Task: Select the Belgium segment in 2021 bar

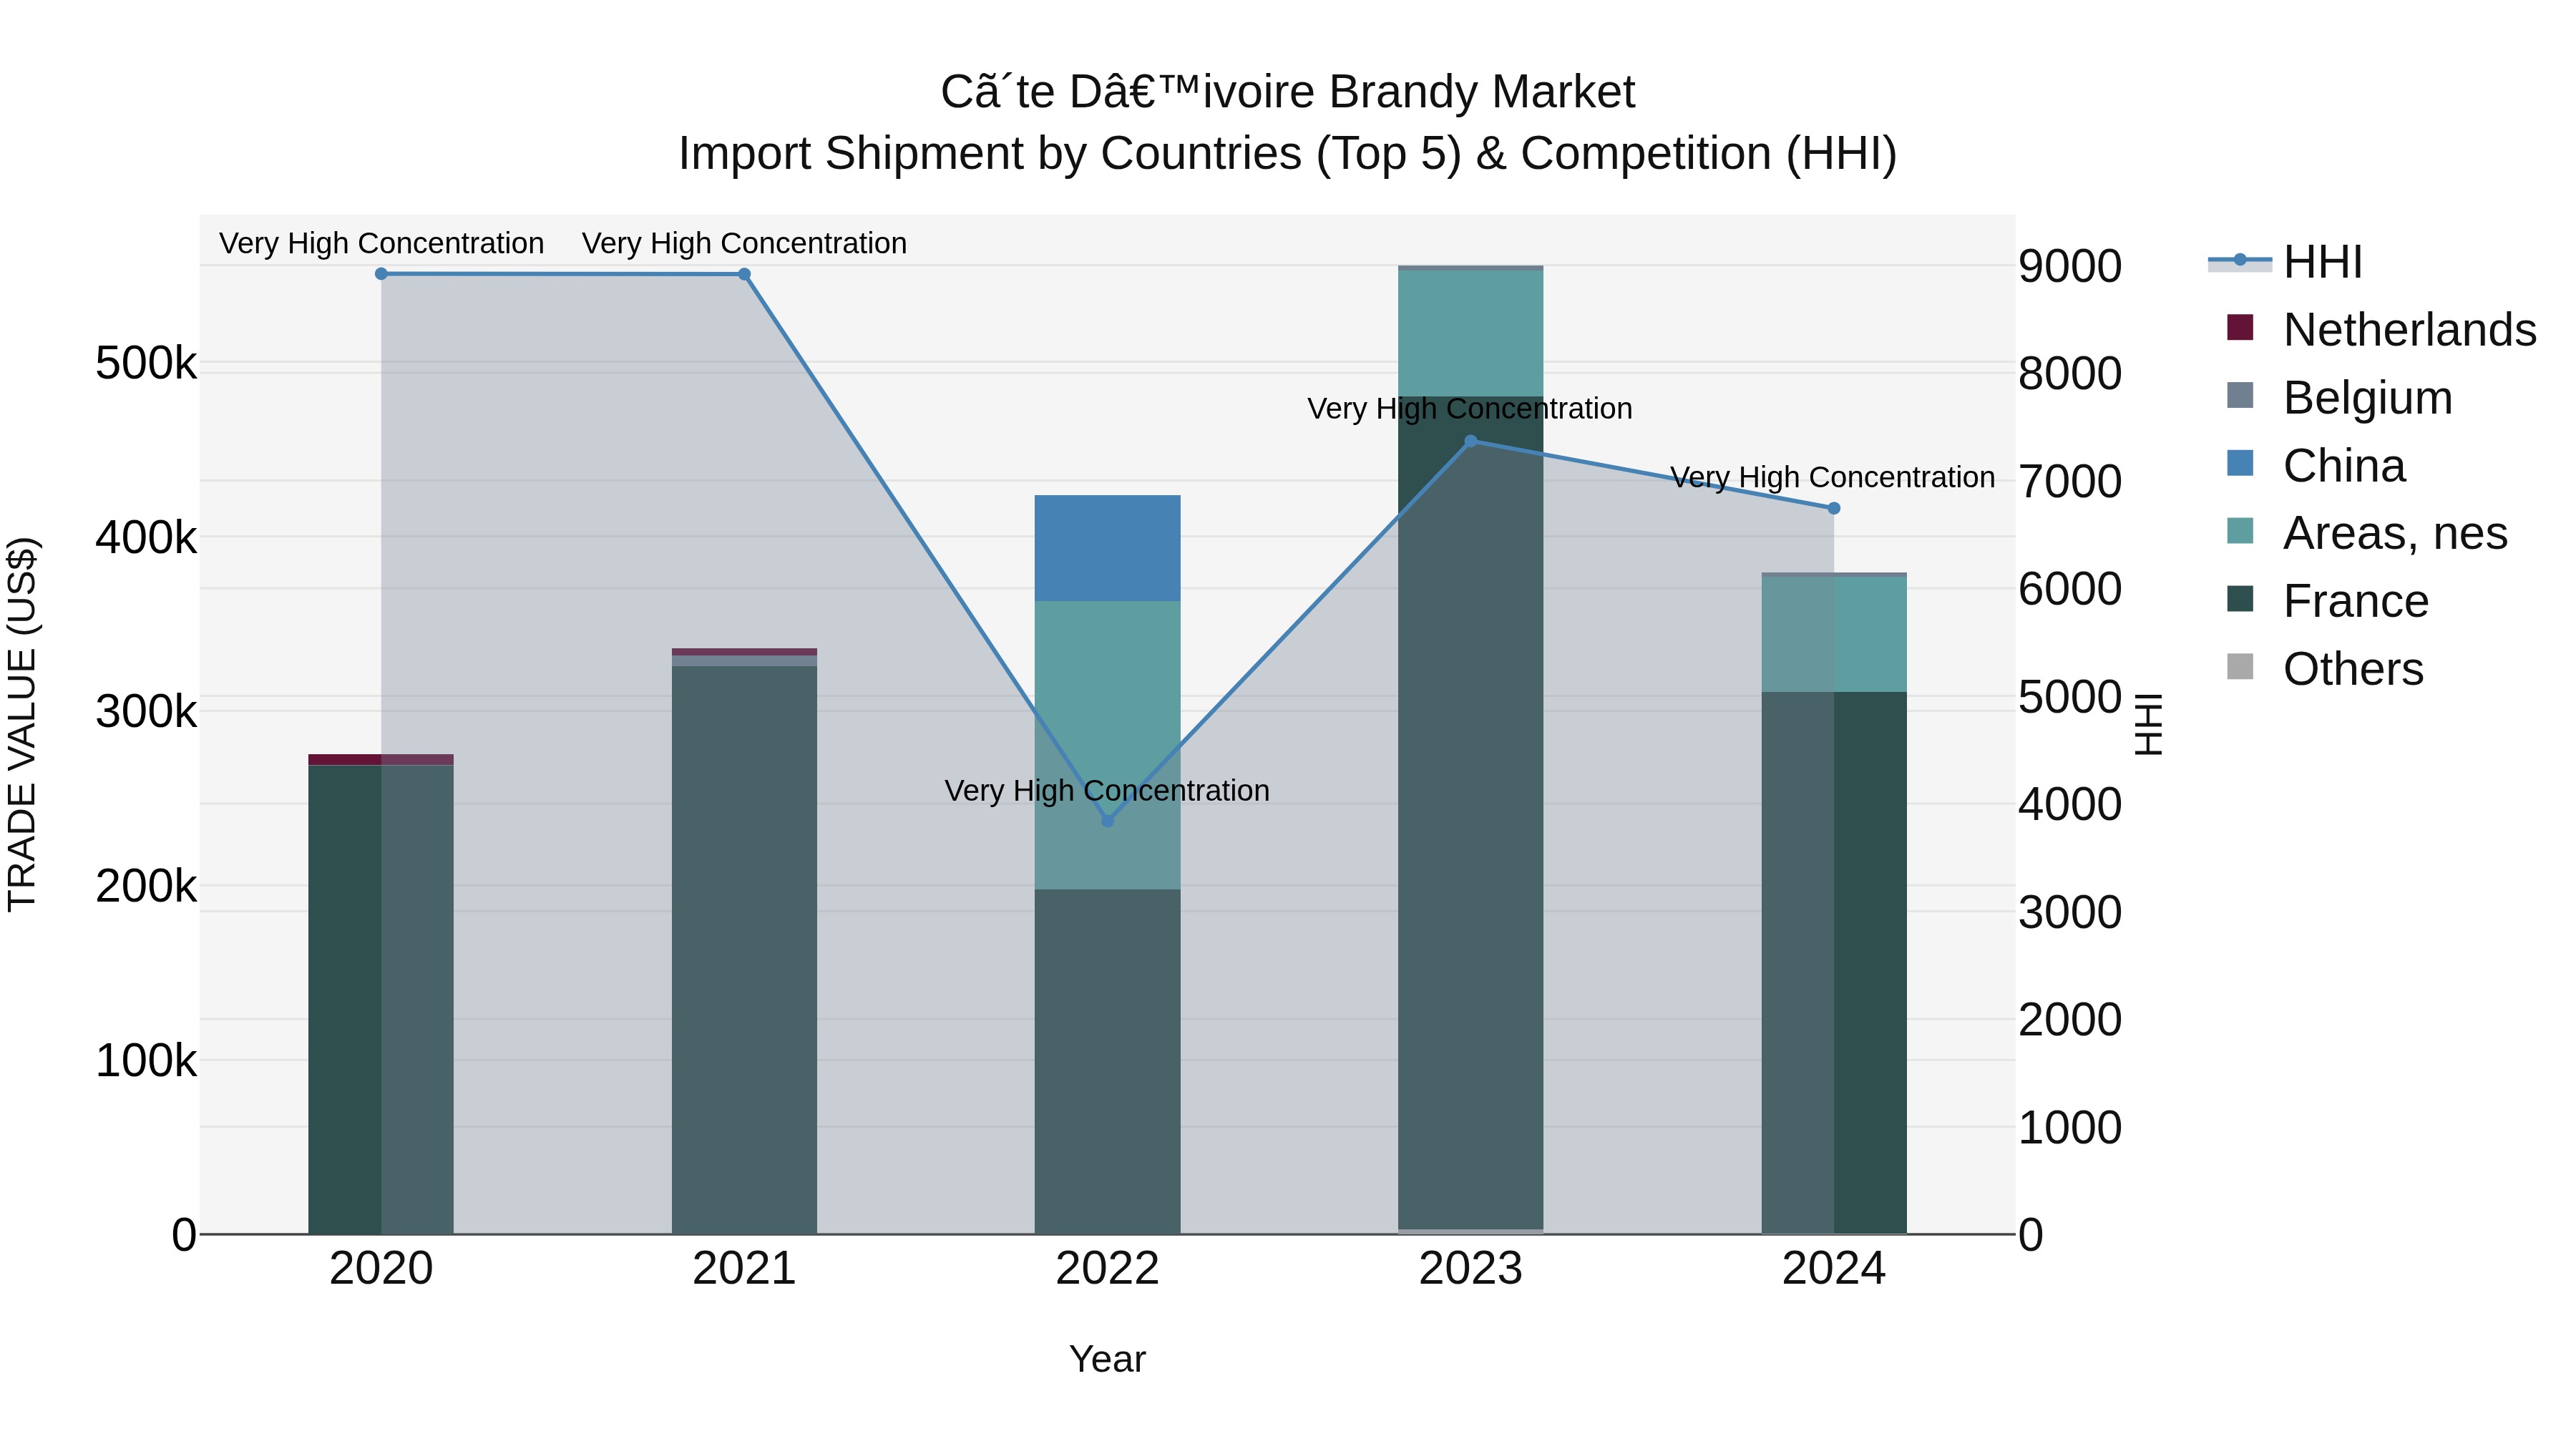Action: [x=744, y=661]
